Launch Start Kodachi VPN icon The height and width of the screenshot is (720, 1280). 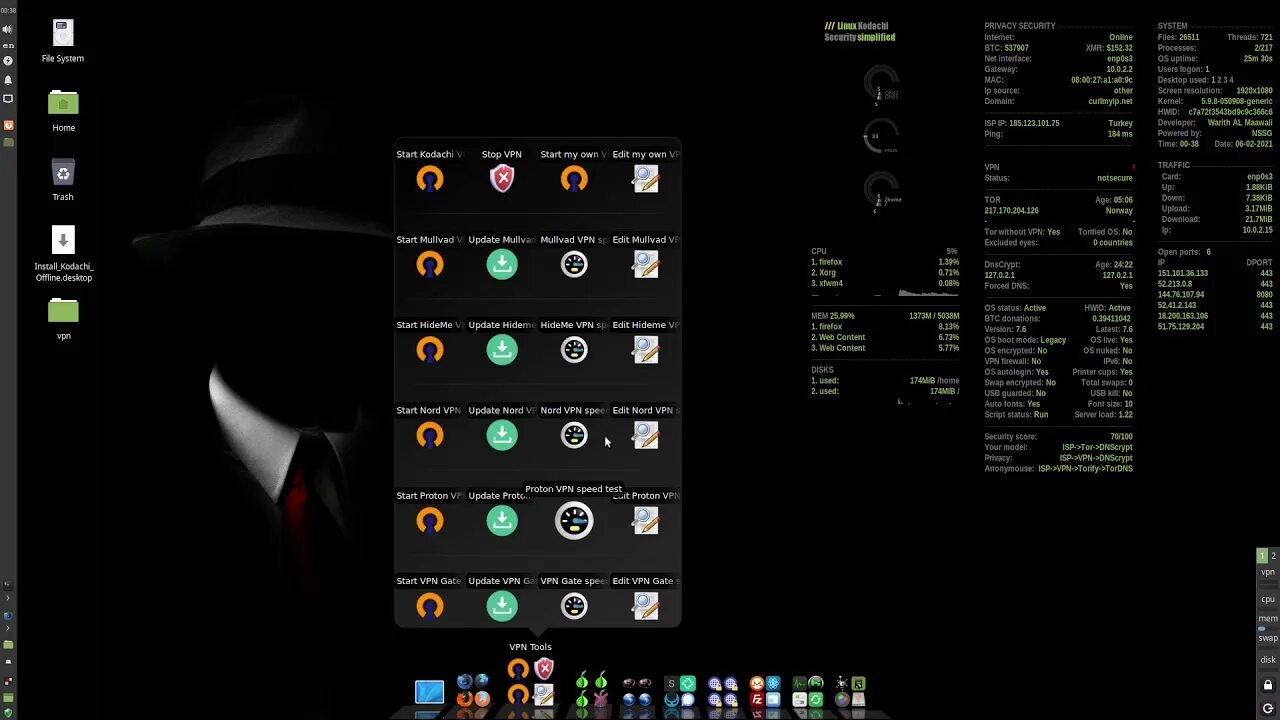point(430,179)
